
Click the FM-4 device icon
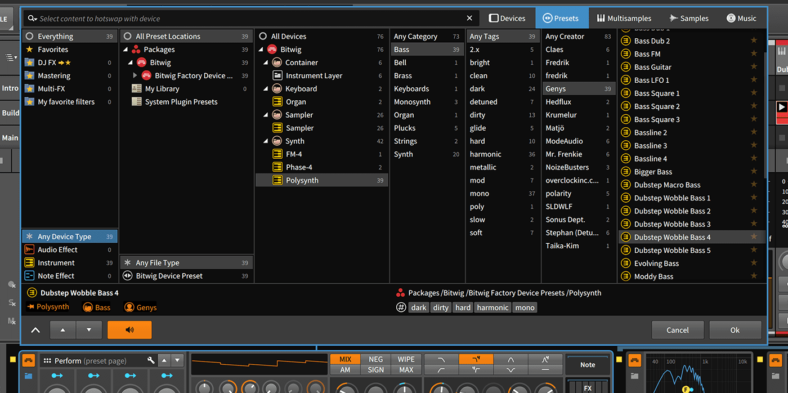[x=277, y=154]
